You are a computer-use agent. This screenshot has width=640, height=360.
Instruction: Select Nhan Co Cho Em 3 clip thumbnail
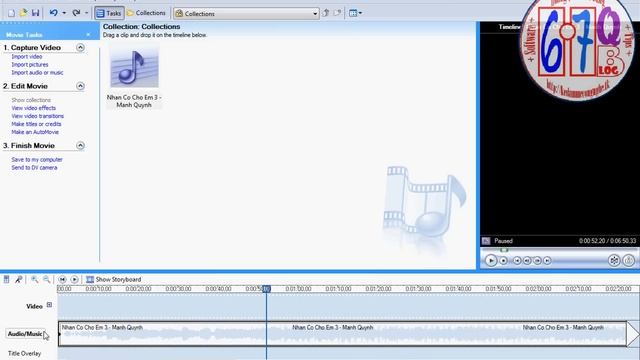pos(134,67)
